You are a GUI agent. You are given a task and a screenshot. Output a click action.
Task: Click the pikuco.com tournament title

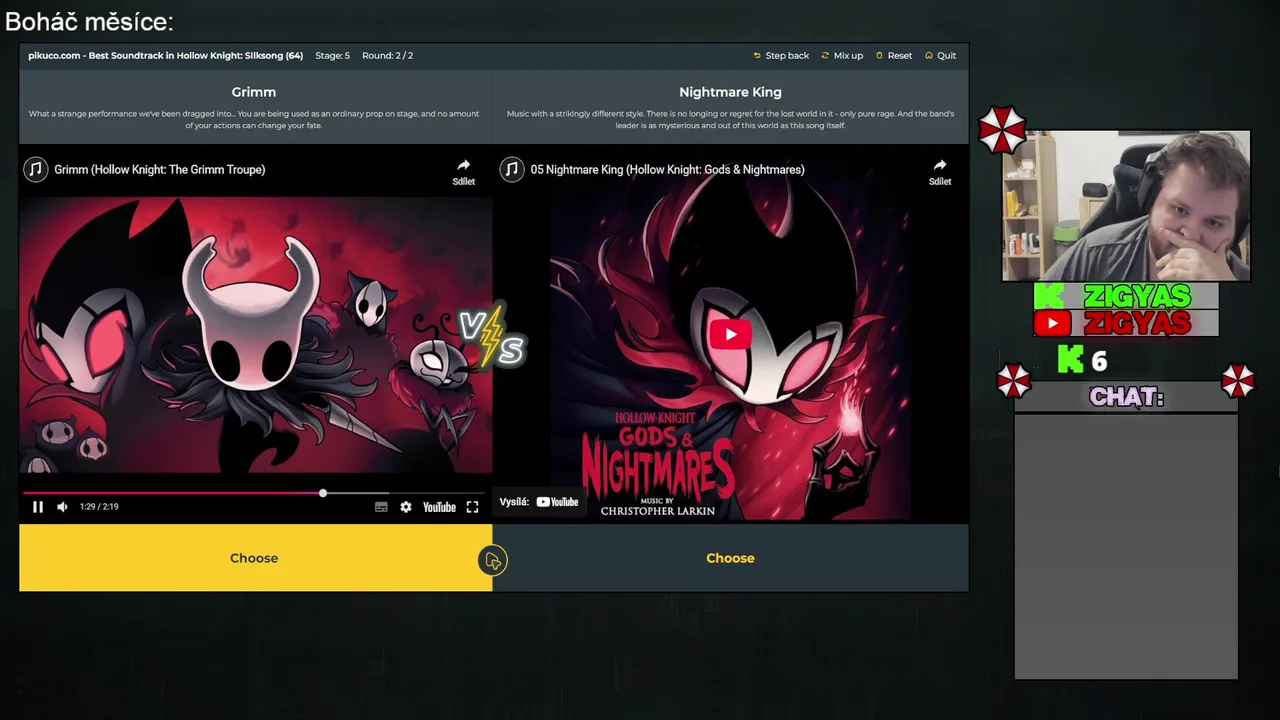pyautogui.click(x=165, y=56)
